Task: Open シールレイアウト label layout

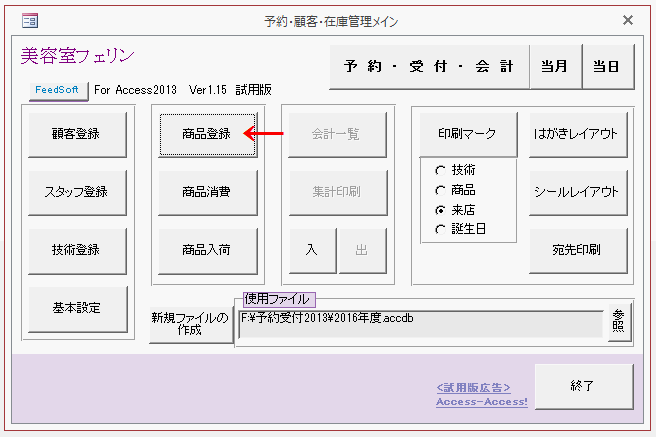Action: [x=578, y=192]
